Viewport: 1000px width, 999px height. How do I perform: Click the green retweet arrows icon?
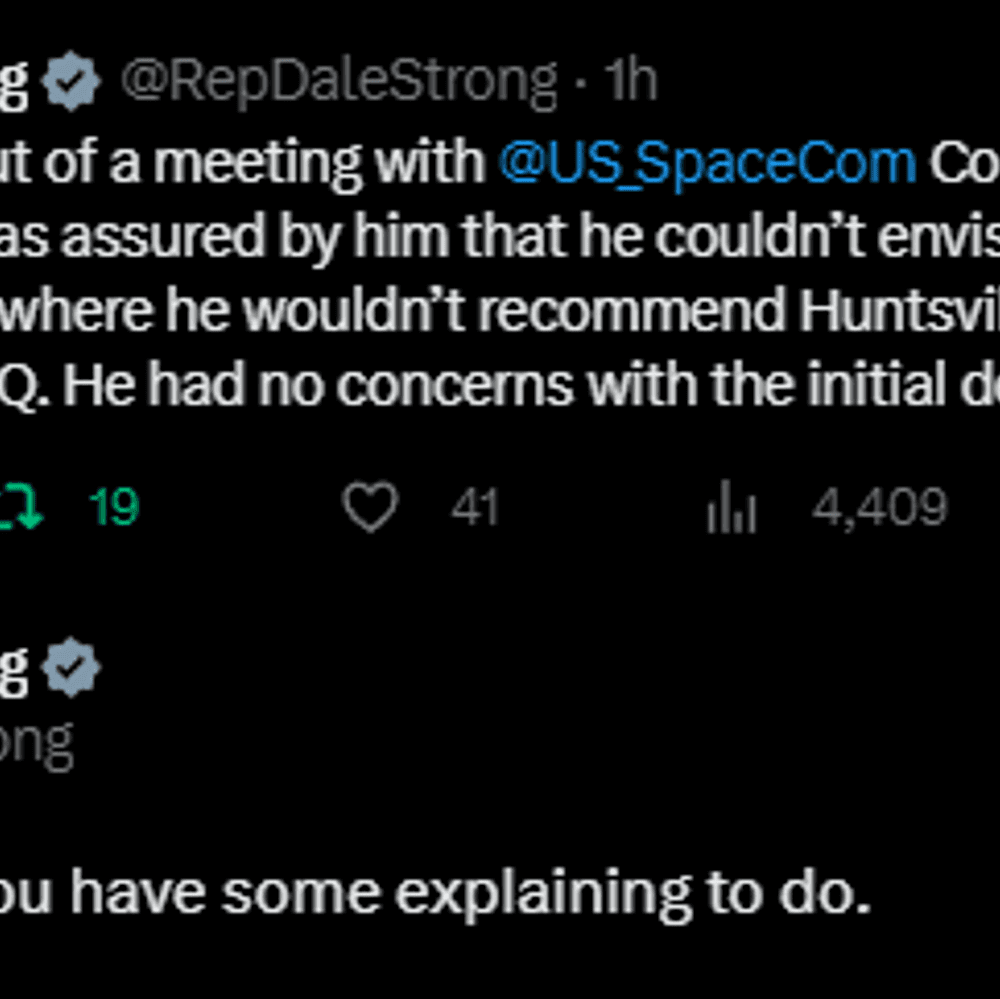[20, 507]
